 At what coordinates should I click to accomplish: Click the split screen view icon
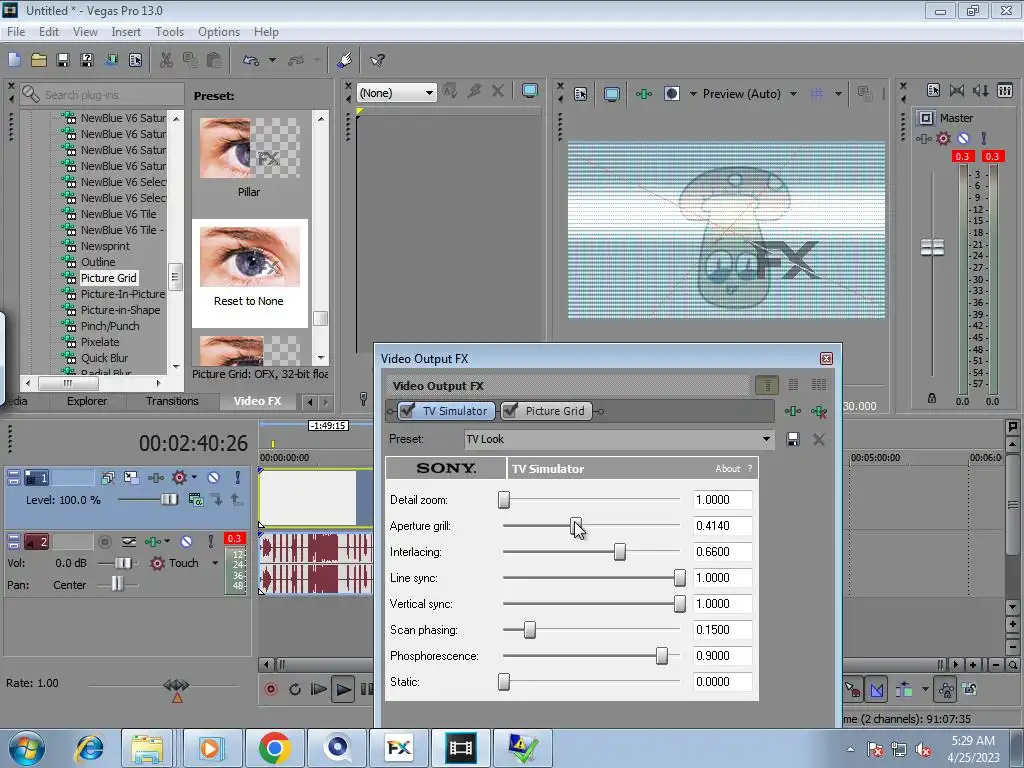tap(671, 94)
